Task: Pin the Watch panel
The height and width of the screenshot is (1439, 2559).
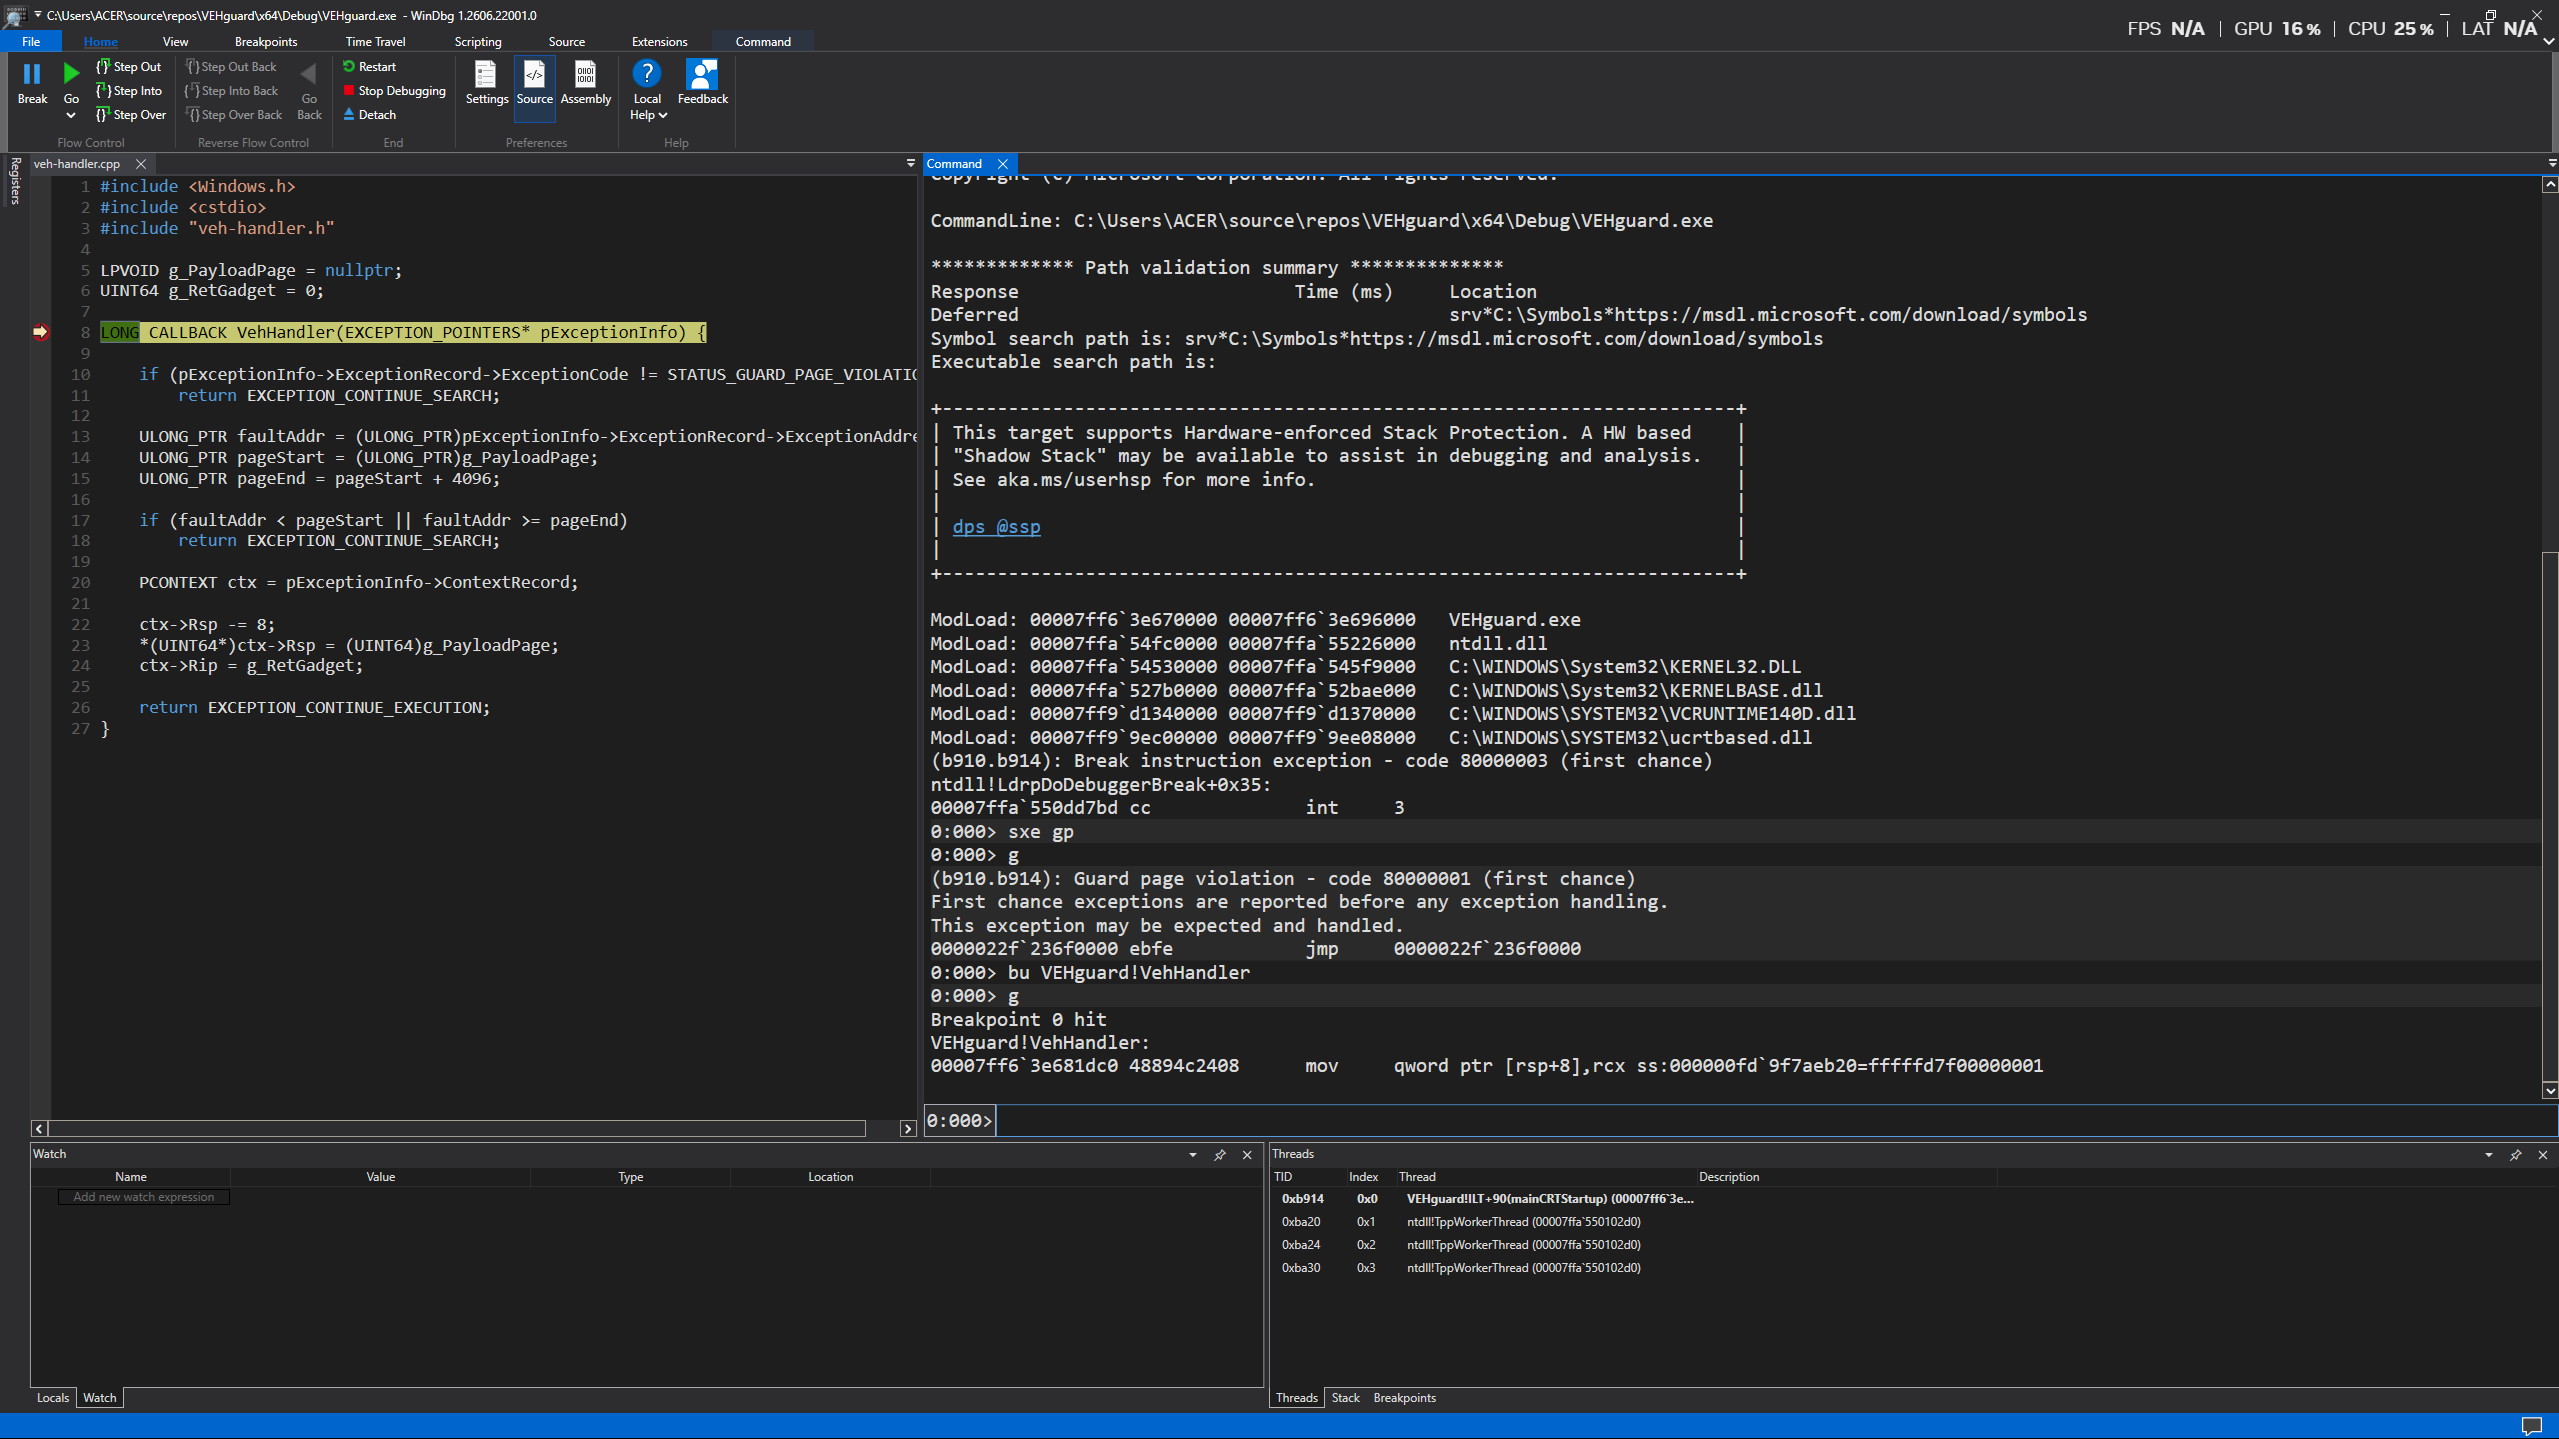Action: pos(1219,1155)
